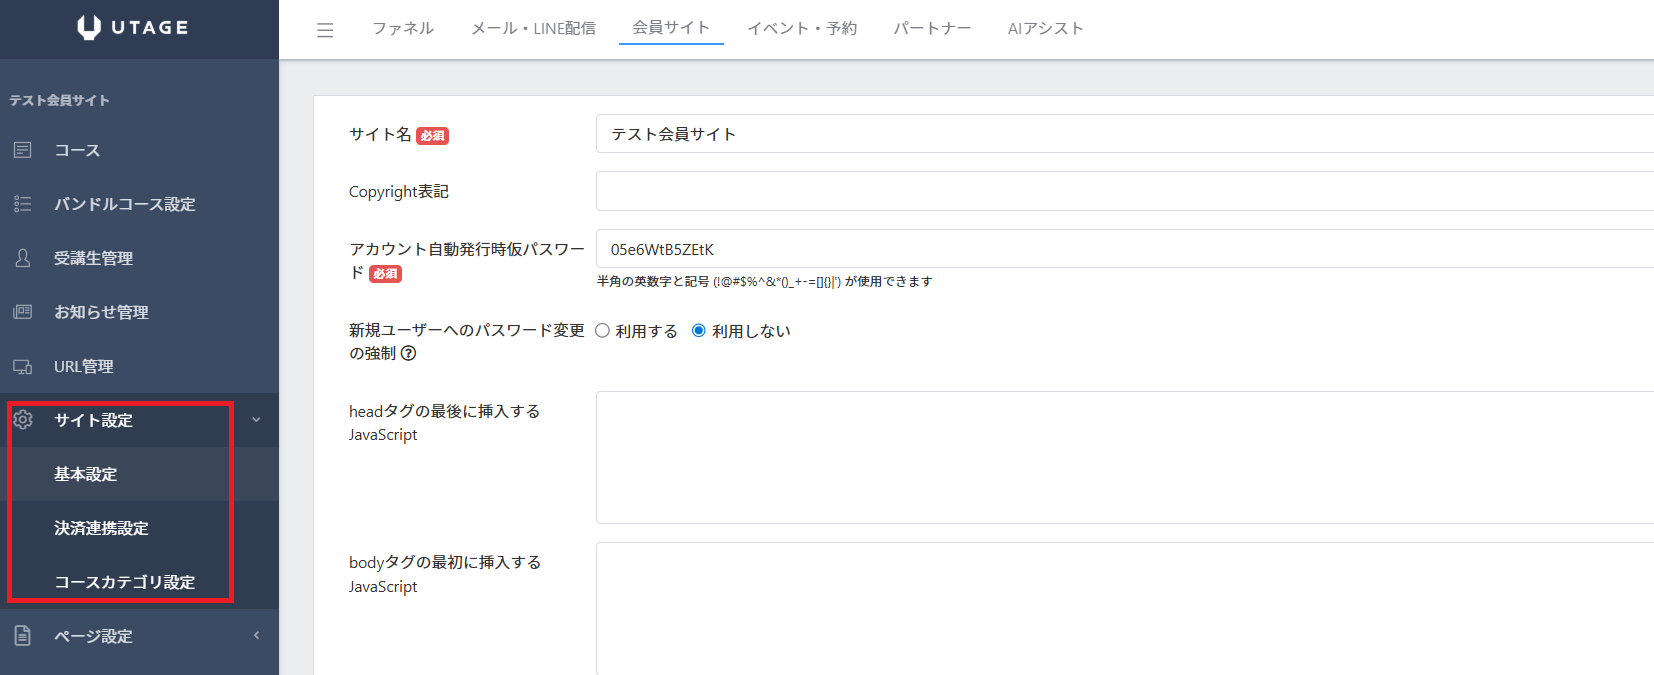Image resolution: width=1654 pixels, height=675 pixels.
Task: Click the ページ設定 document icon
Action: pos(23,636)
